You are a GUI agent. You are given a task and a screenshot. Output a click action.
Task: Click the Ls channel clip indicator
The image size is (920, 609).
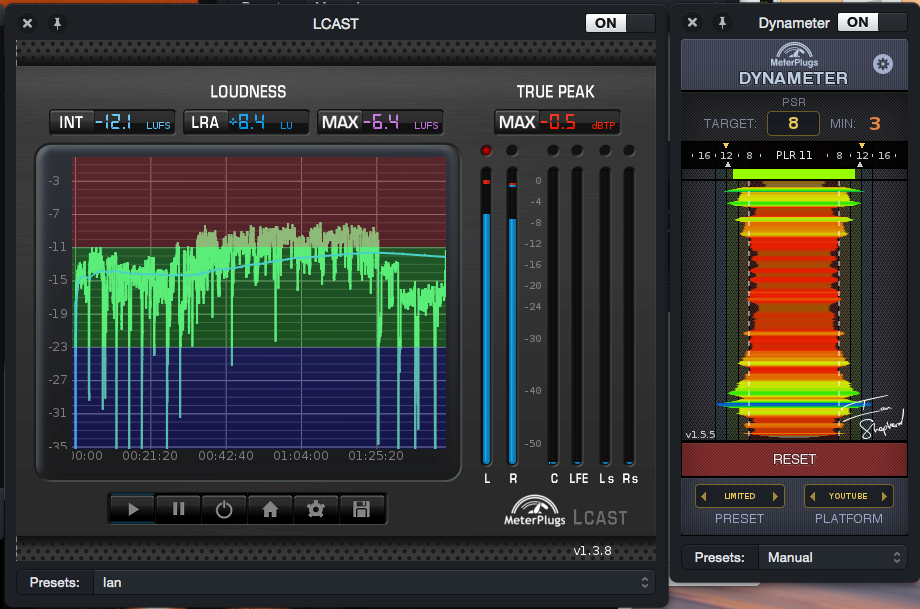coord(605,151)
